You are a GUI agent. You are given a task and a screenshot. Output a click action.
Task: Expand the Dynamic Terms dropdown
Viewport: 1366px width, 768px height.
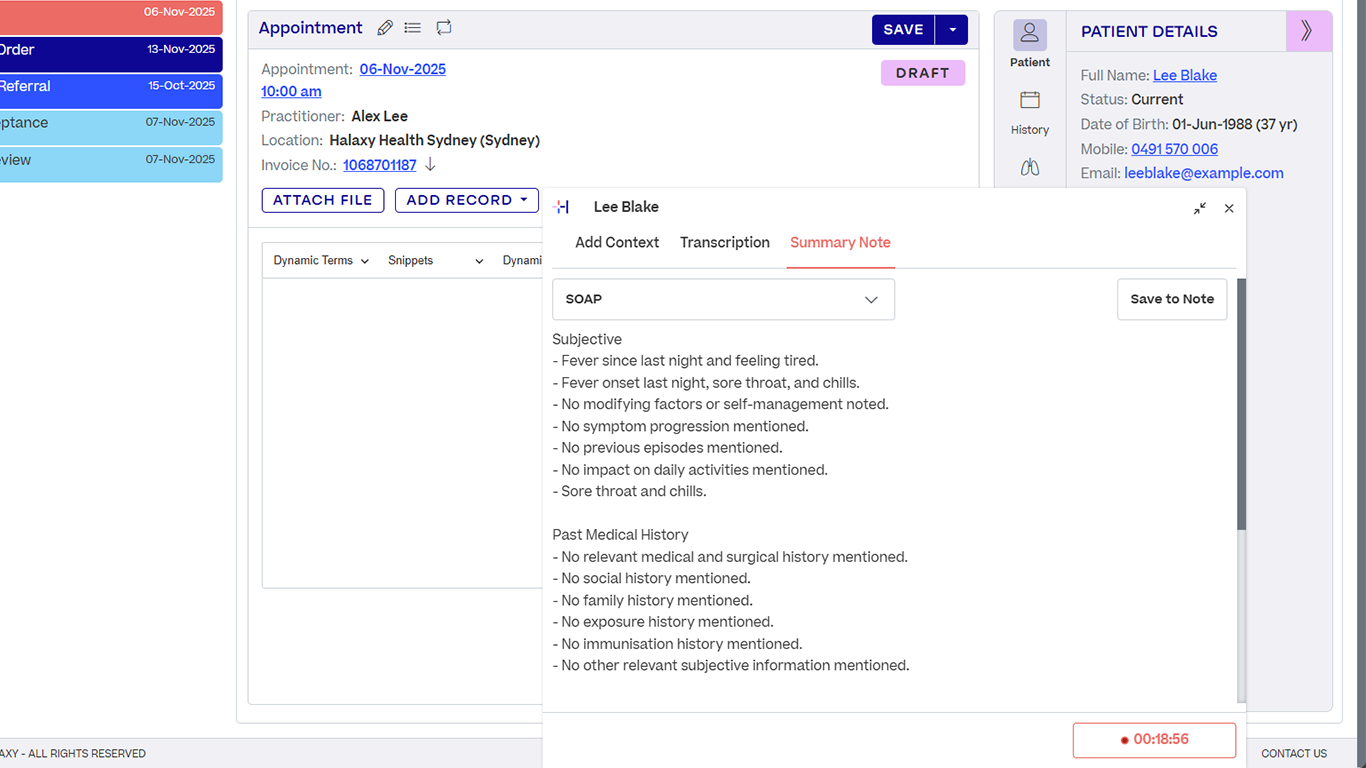(321, 260)
